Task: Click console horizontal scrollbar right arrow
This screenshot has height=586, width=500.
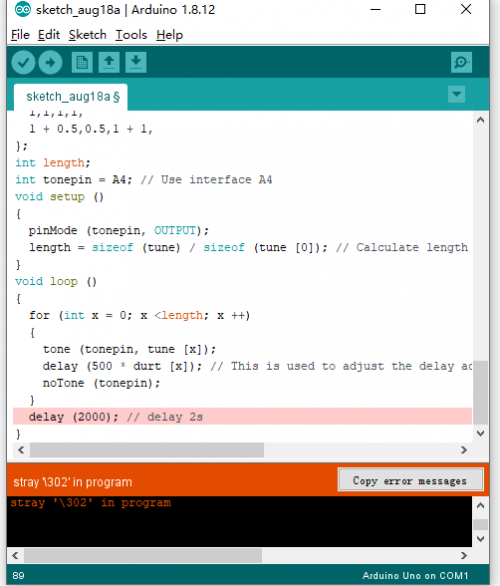Action: (464, 555)
